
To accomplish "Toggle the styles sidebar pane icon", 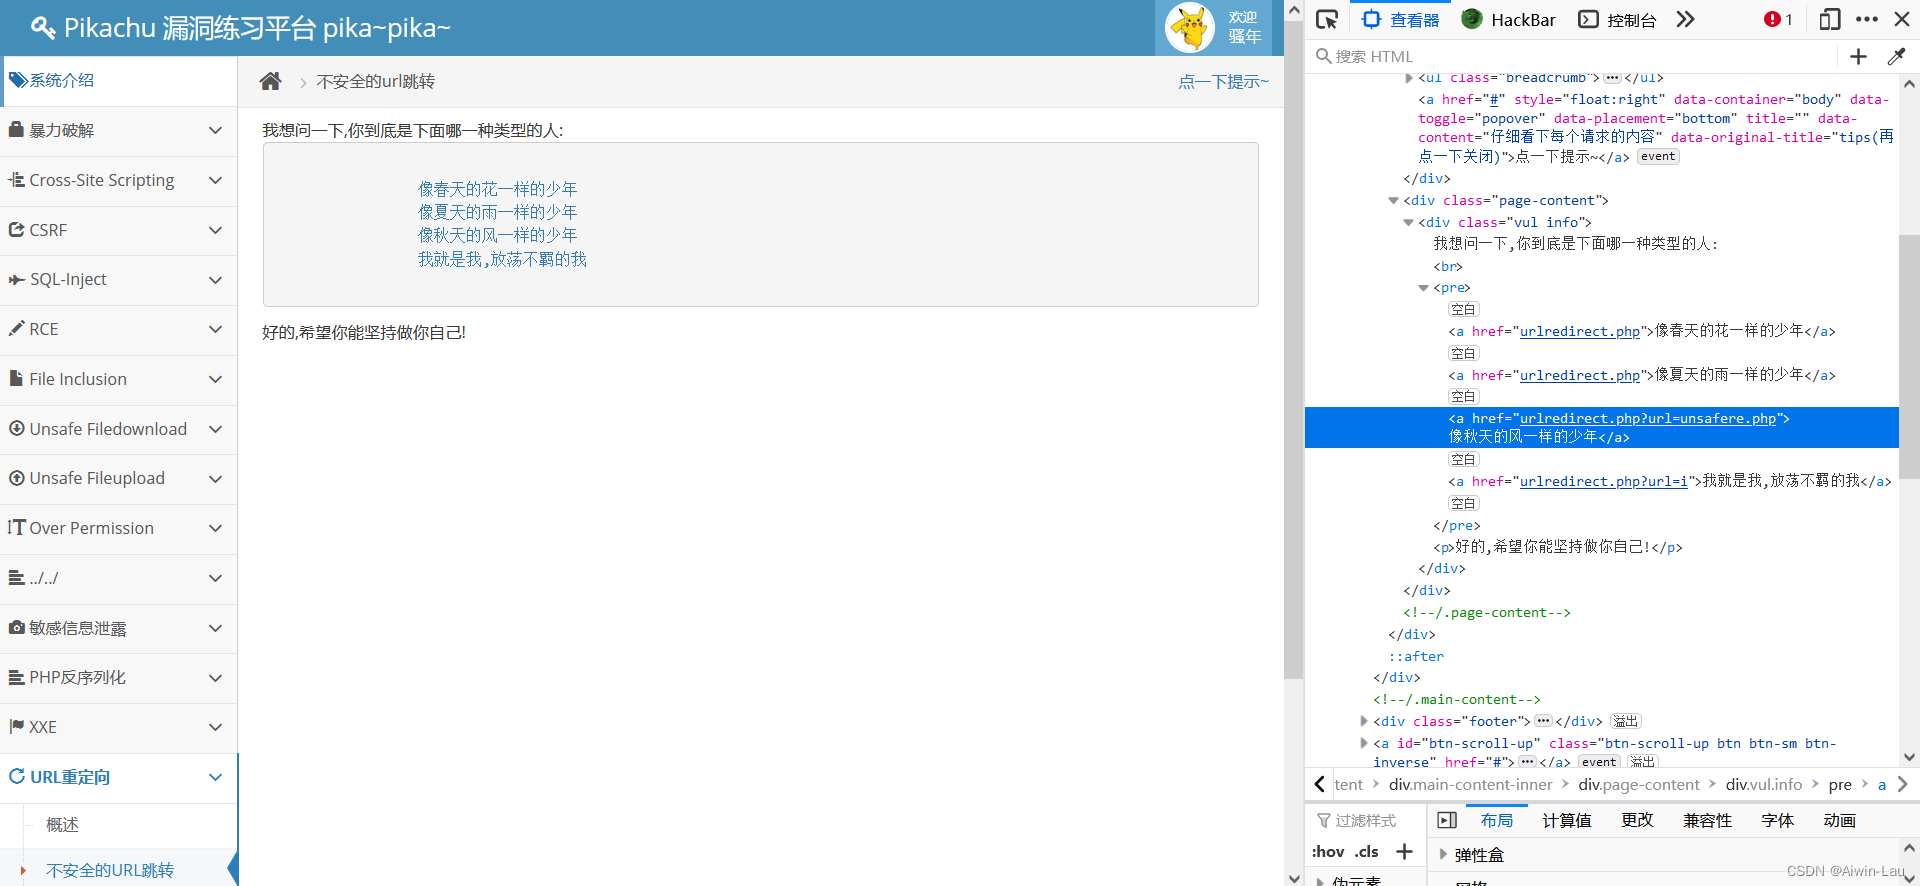I will tap(1446, 821).
